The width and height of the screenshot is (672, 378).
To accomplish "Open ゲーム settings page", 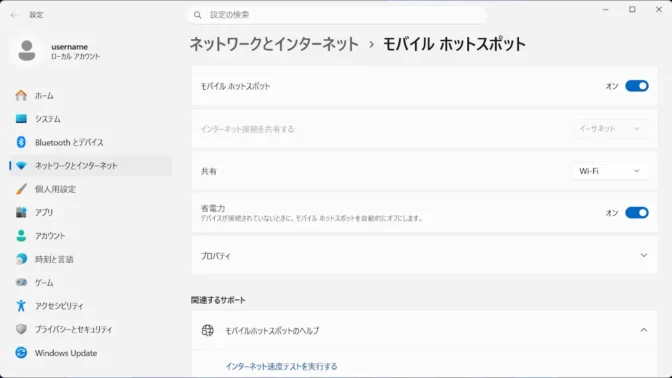I will [x=90, y=282].
